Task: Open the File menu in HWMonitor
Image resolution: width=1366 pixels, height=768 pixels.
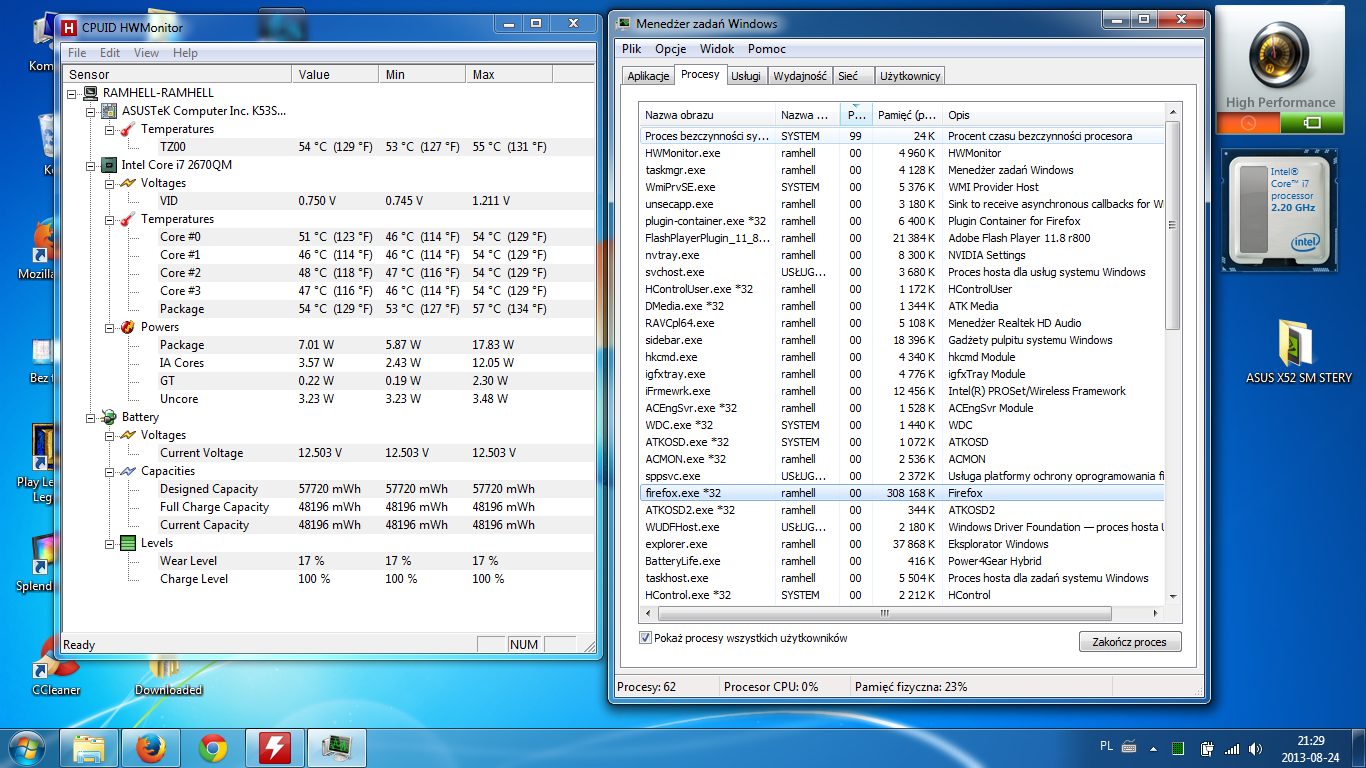Action: pos(77,53)
